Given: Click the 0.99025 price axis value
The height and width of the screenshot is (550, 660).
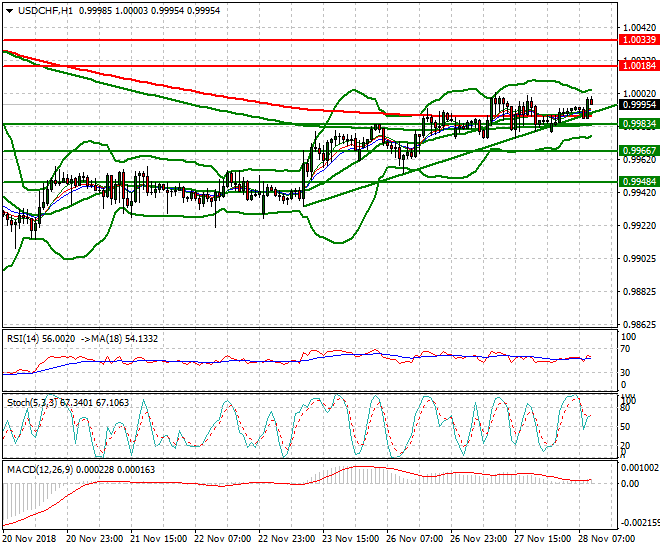Looking at the screenshot, I should [639, 259].
